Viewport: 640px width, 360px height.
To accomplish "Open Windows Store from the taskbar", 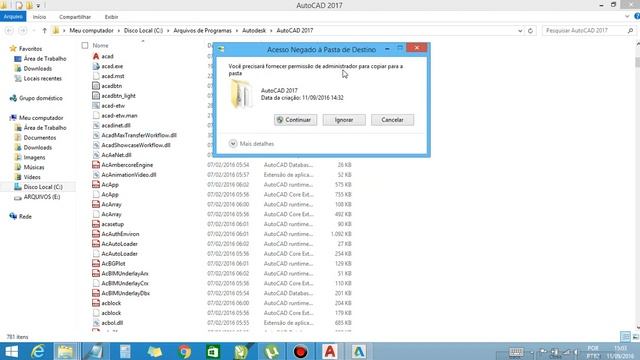I will point(213,351).
